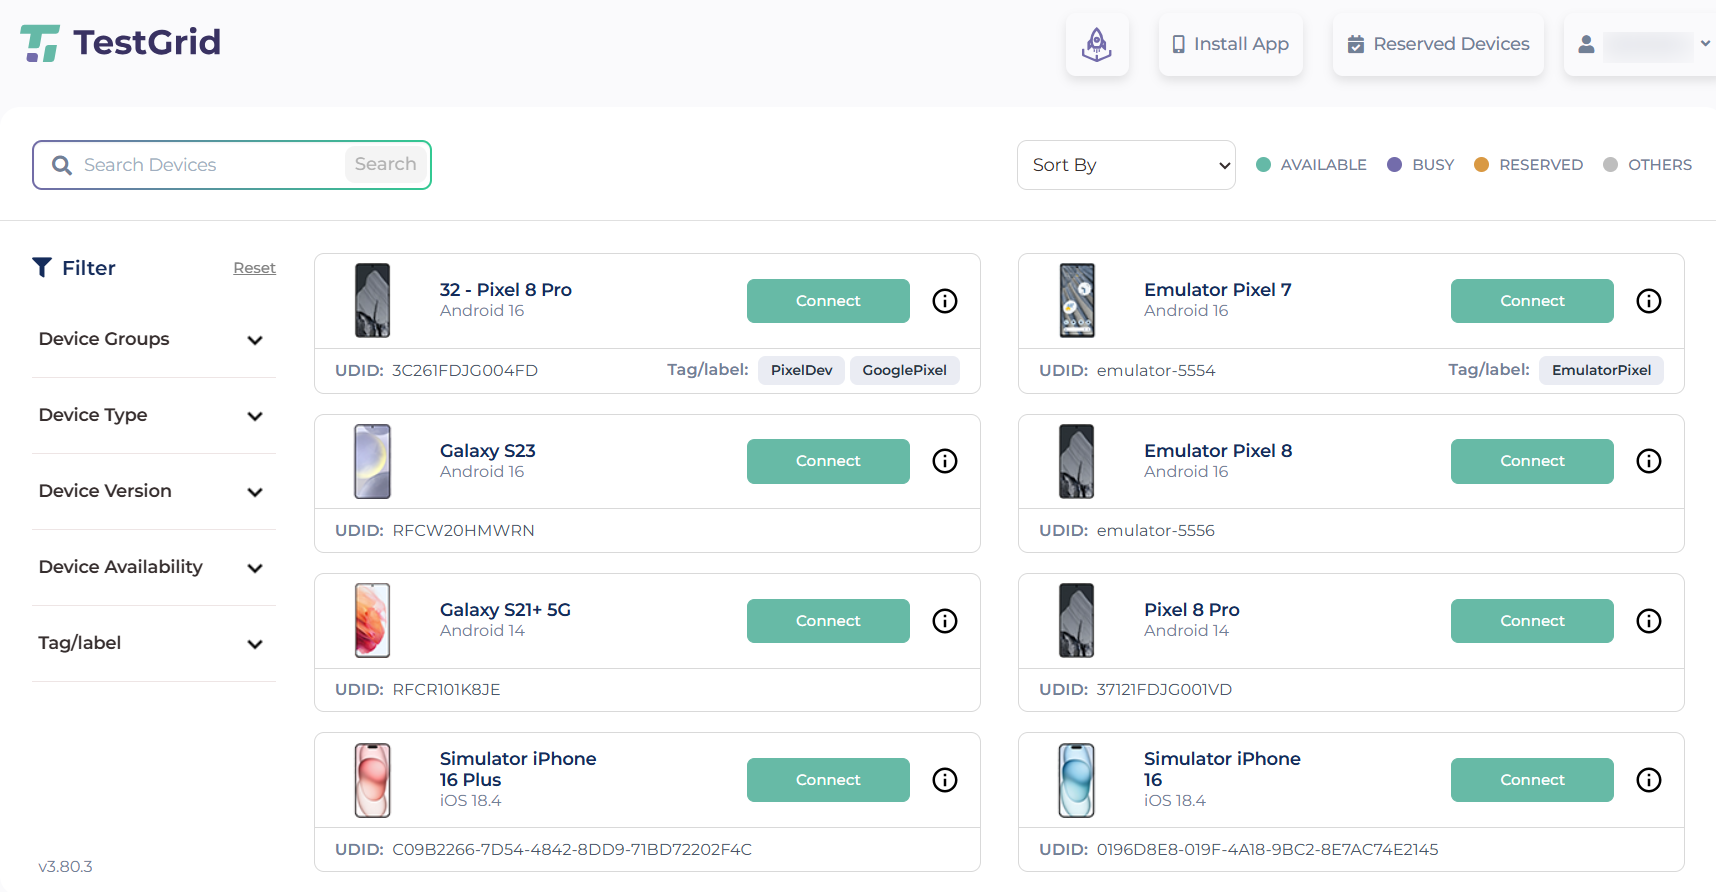Open info icon for 32 - Pixel 8 Pro
The image size is (1716, 892).
(x=945, y=301)
